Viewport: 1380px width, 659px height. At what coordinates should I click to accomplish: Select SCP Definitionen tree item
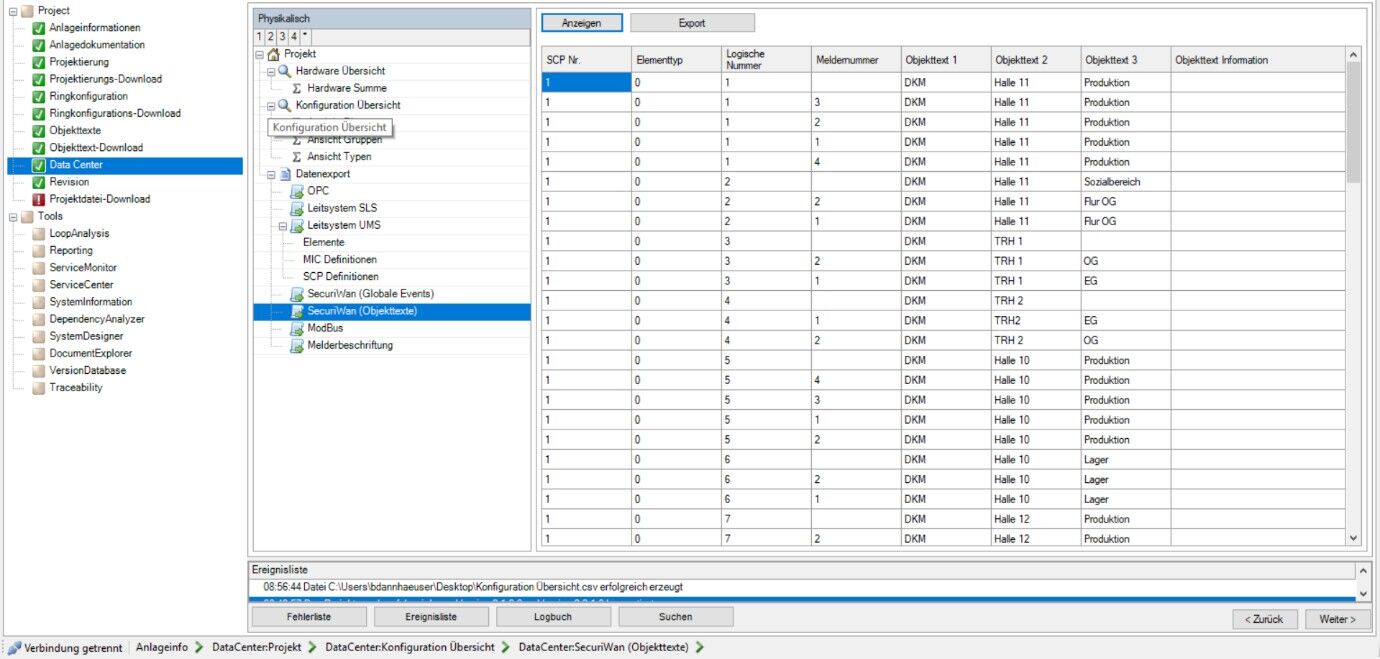coord(341,277)
